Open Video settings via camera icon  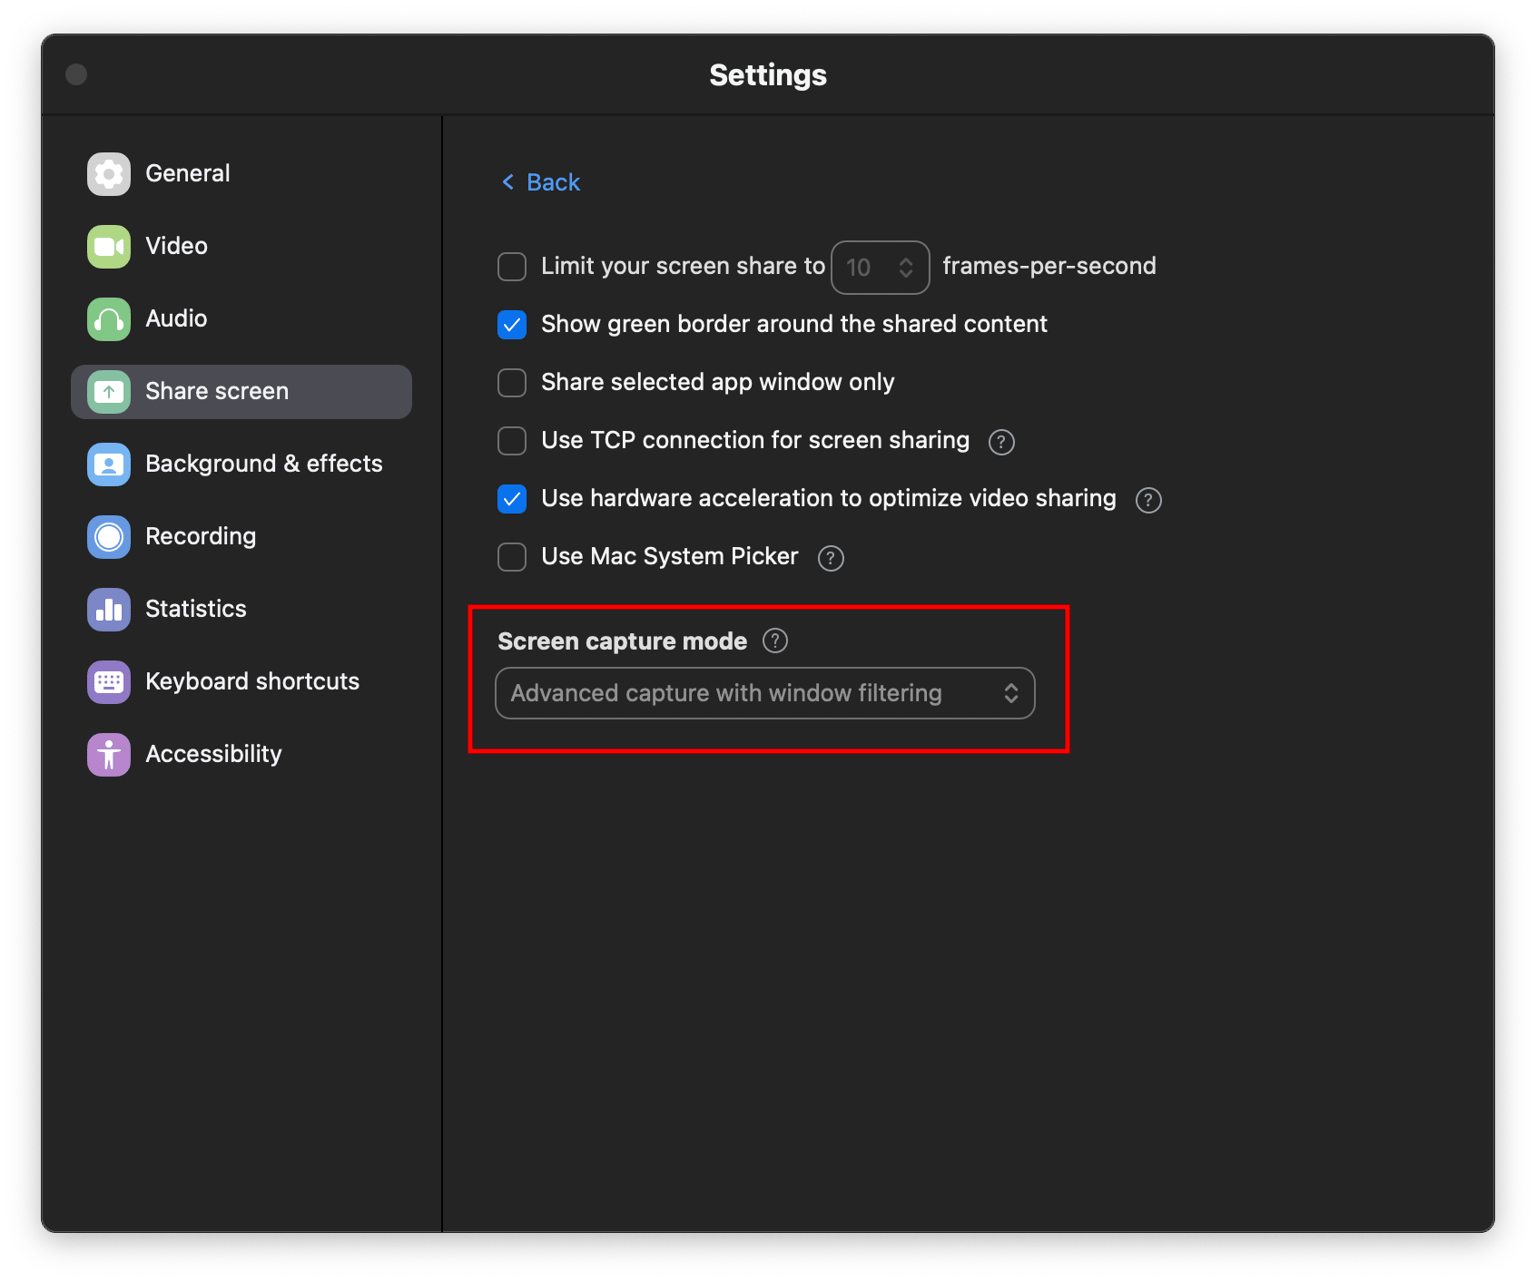tap(108, 246)
